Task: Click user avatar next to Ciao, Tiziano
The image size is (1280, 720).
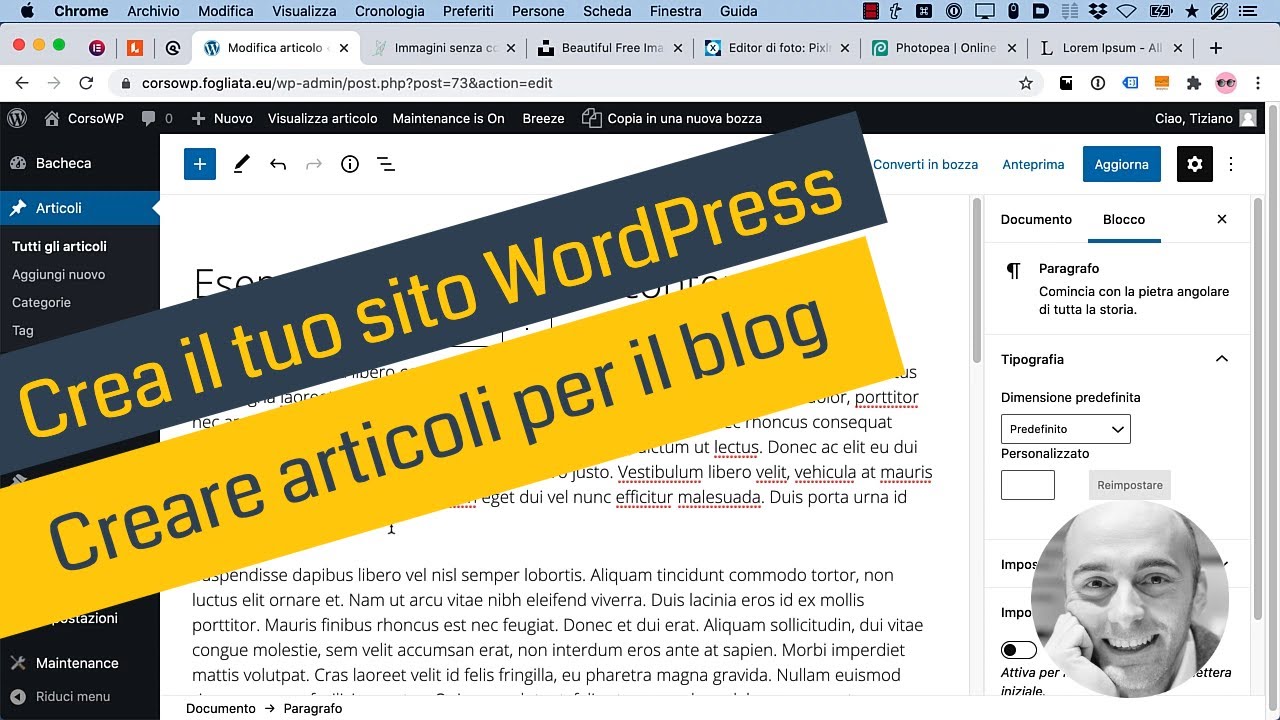Action: 1248,118
